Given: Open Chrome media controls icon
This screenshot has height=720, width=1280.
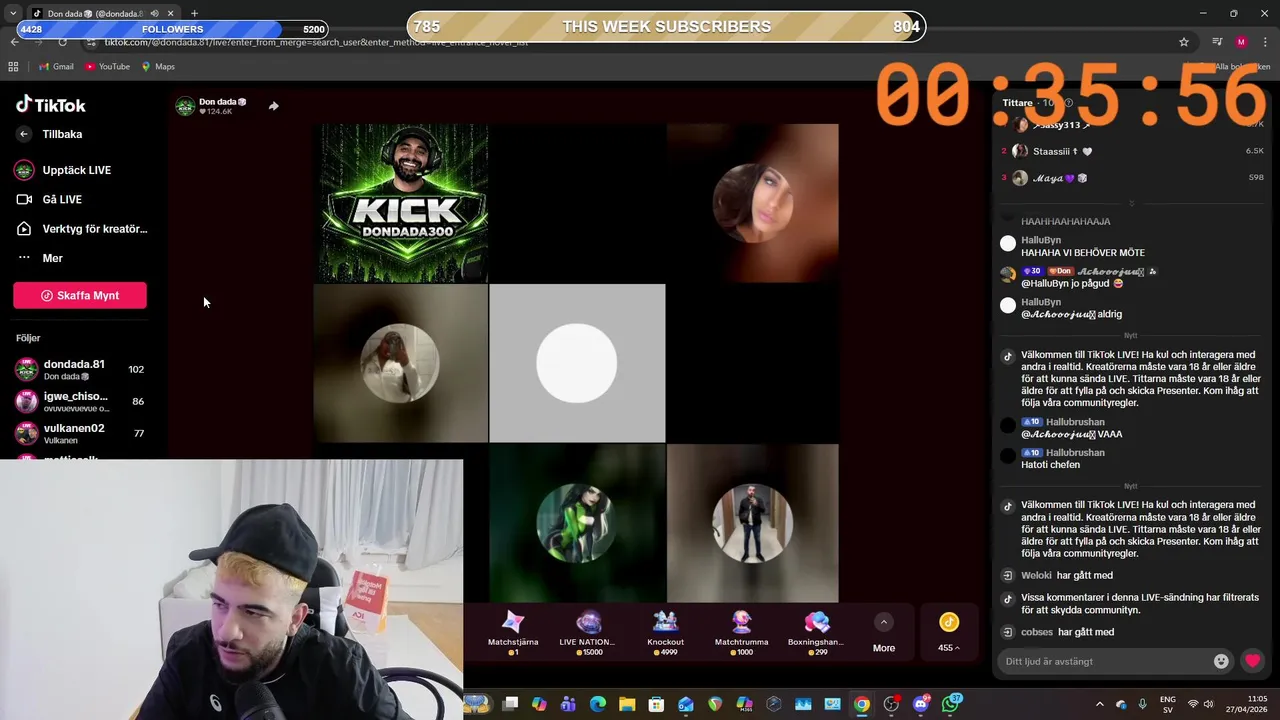Looking at the screenshot, I should click(x=1217, y=42).
